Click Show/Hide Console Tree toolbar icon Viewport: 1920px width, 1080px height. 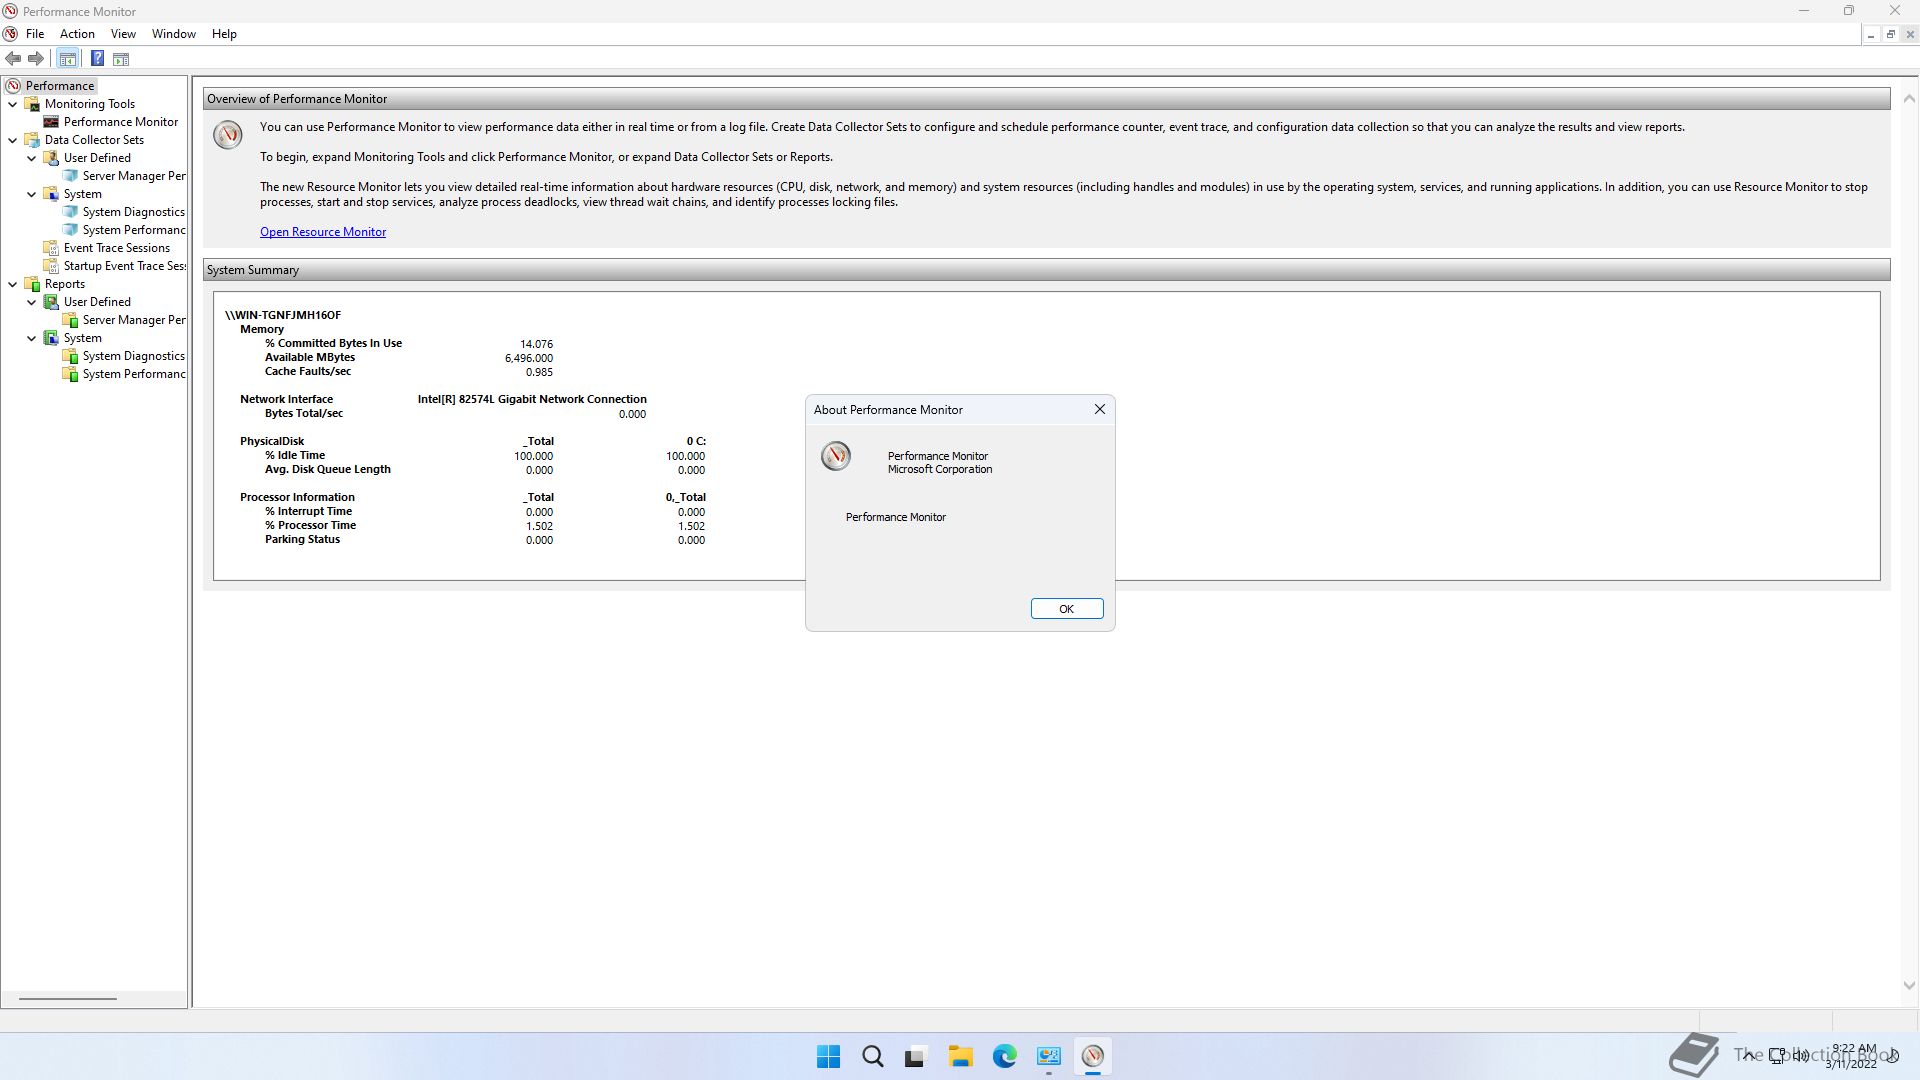[x=67, y=59]
